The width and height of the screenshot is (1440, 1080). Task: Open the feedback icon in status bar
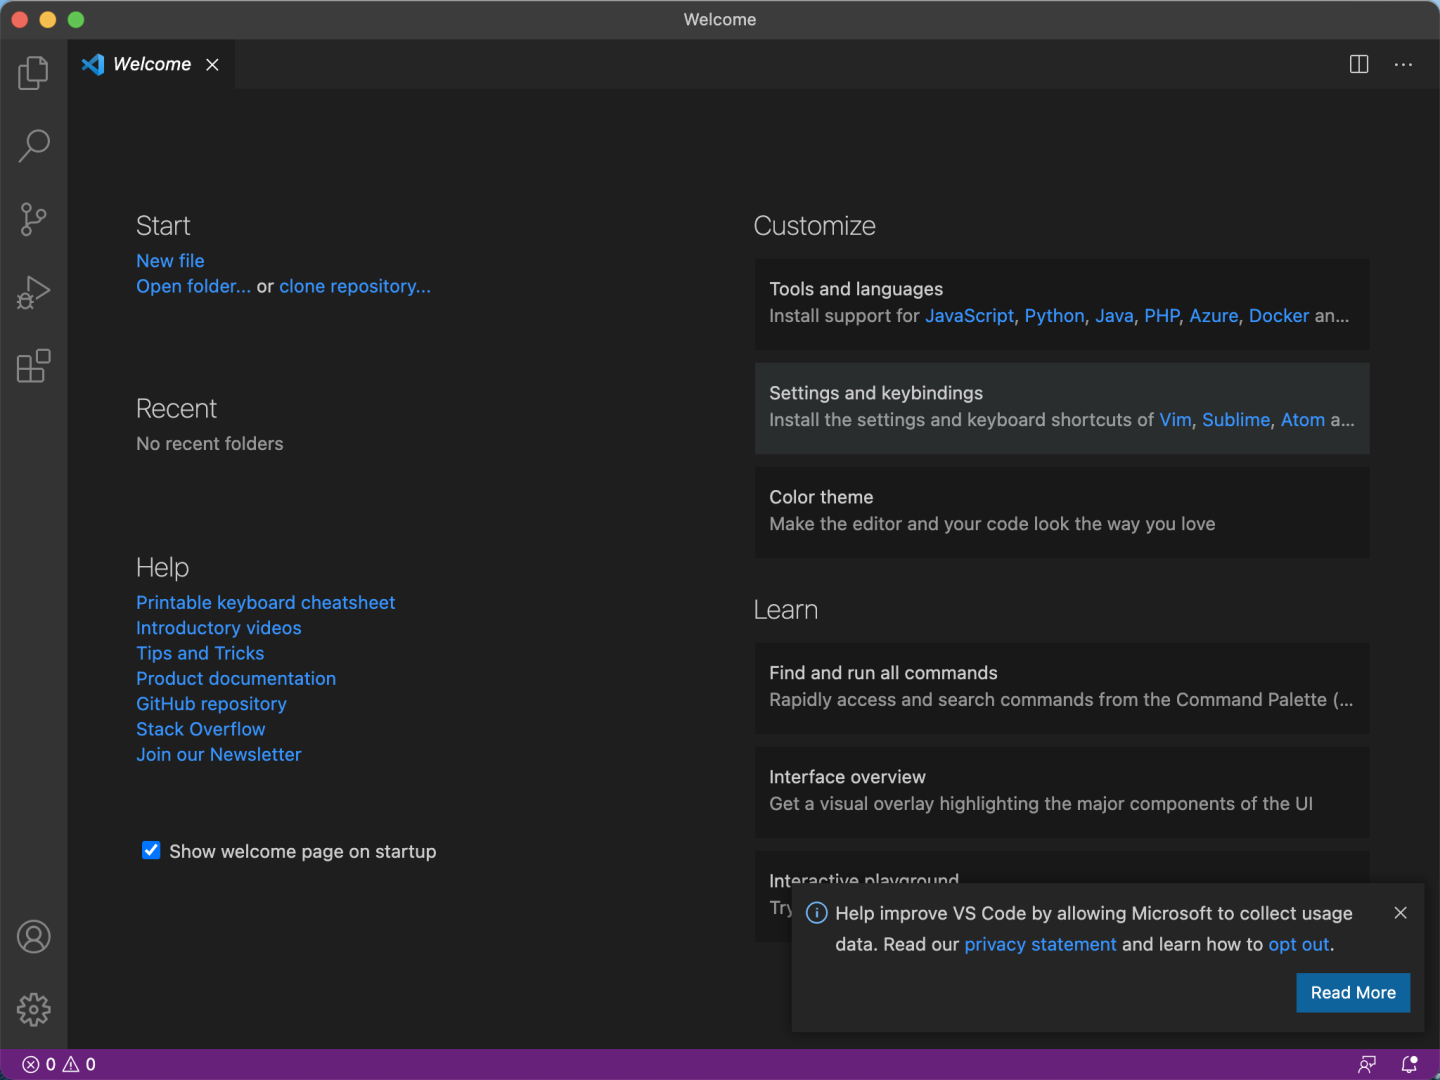(x=1367, y=1064)
